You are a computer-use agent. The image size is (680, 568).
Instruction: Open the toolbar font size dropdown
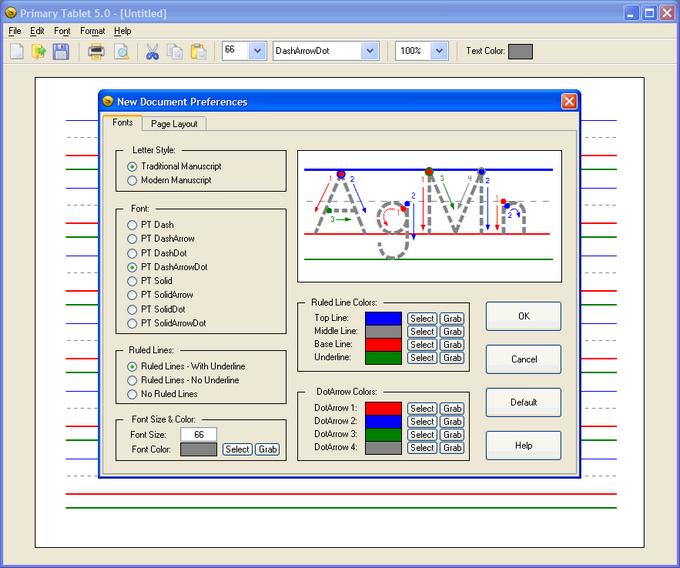click(x=257, y=51)
